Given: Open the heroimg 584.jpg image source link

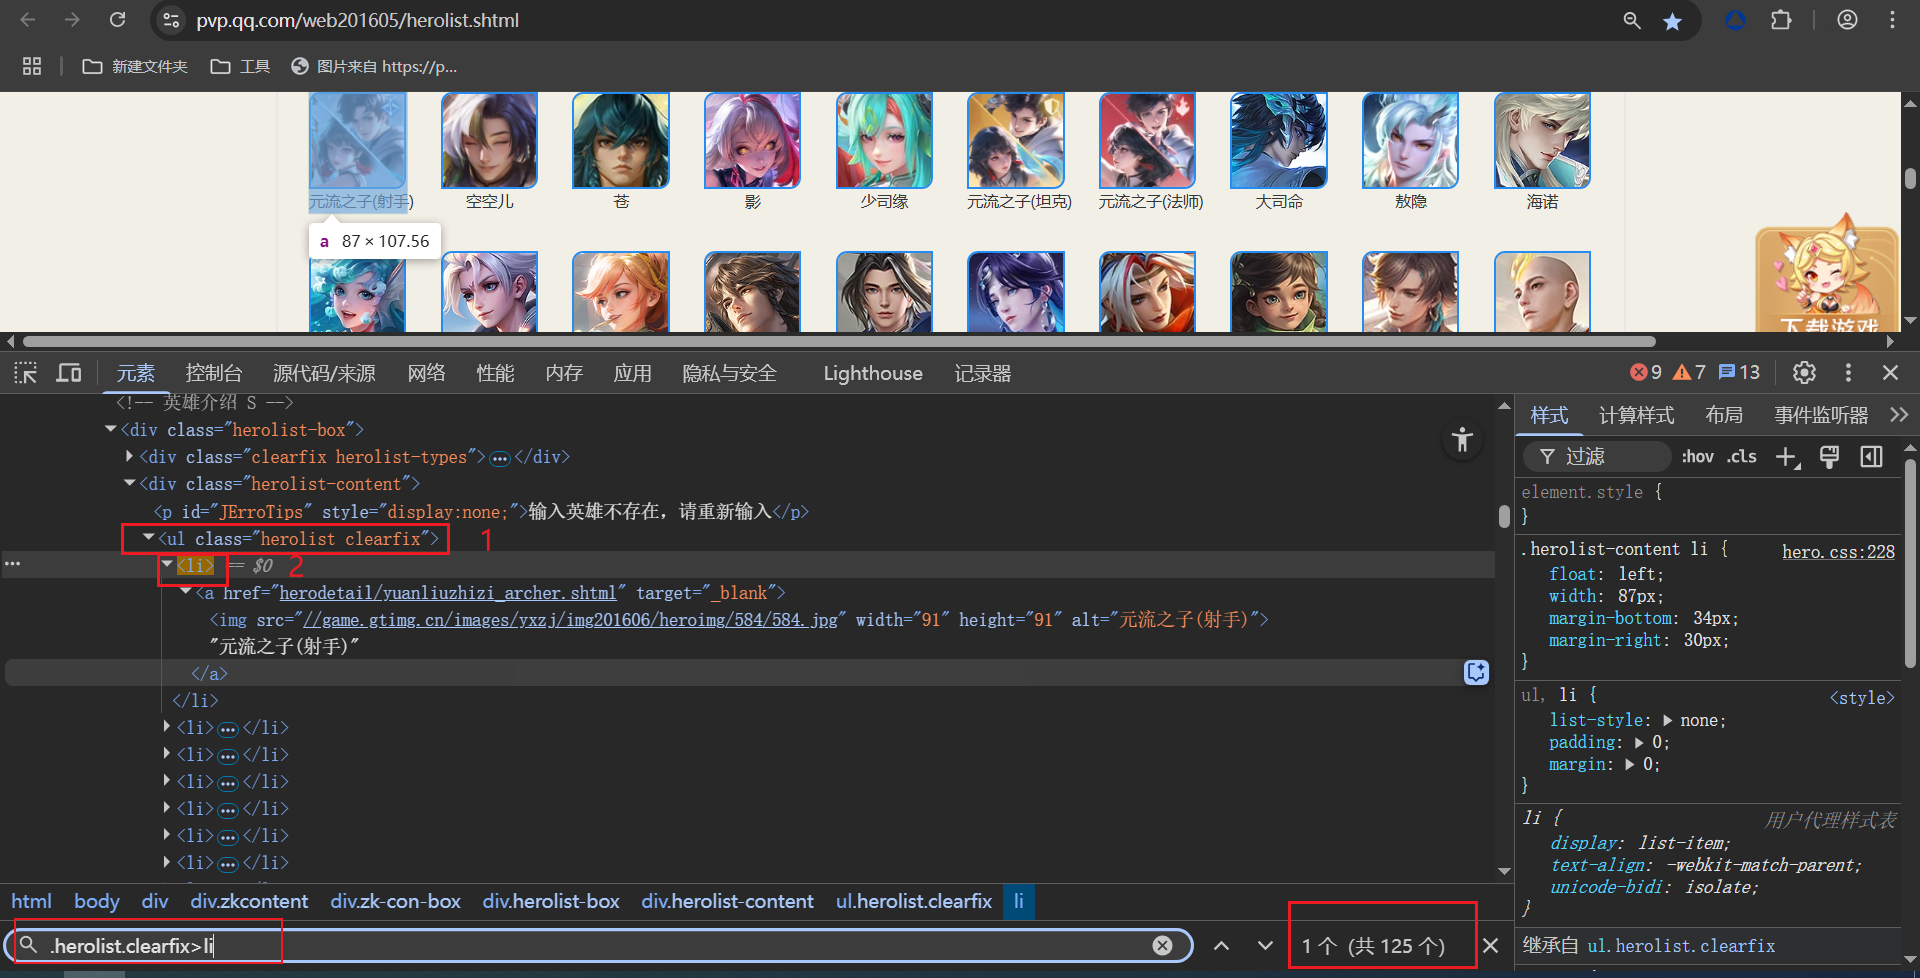Looking at the screenshot, I should point(570,620).
